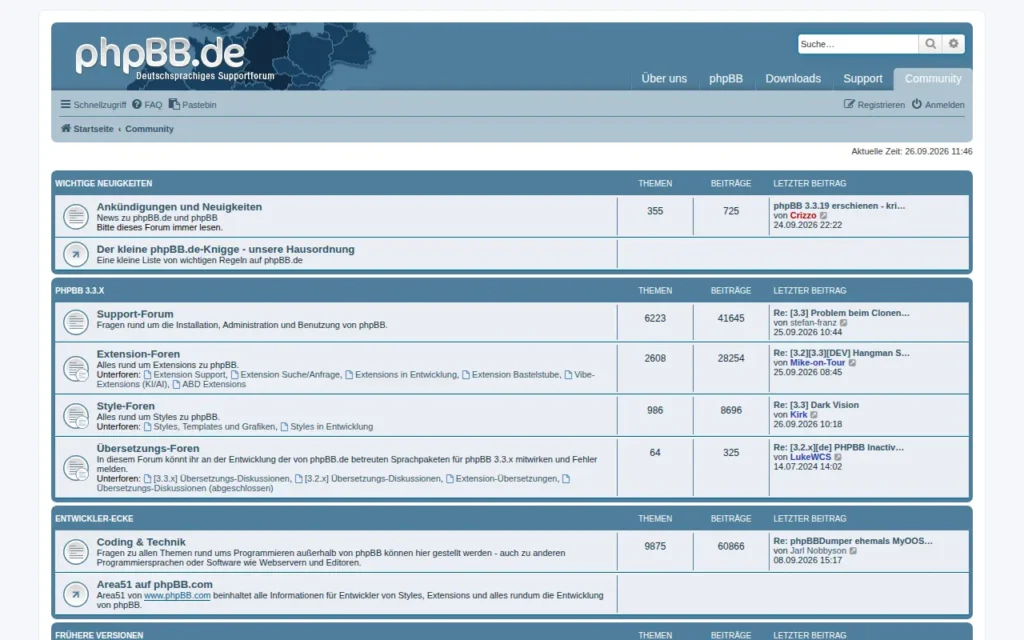Expand the Schnellzugriff menu
This screenshot has width=1024, height=640.
(93, 104)
